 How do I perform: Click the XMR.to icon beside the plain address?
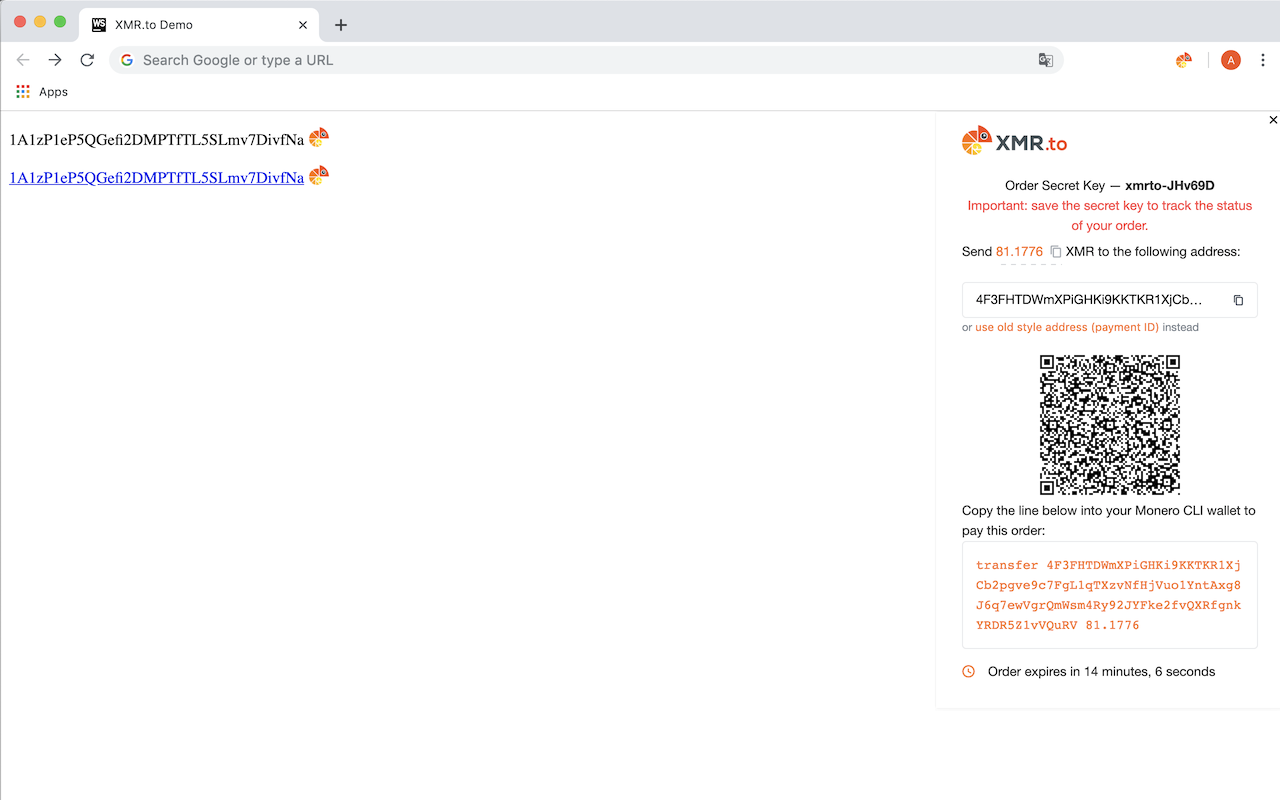pyautogui.click(x=319, y=138)
